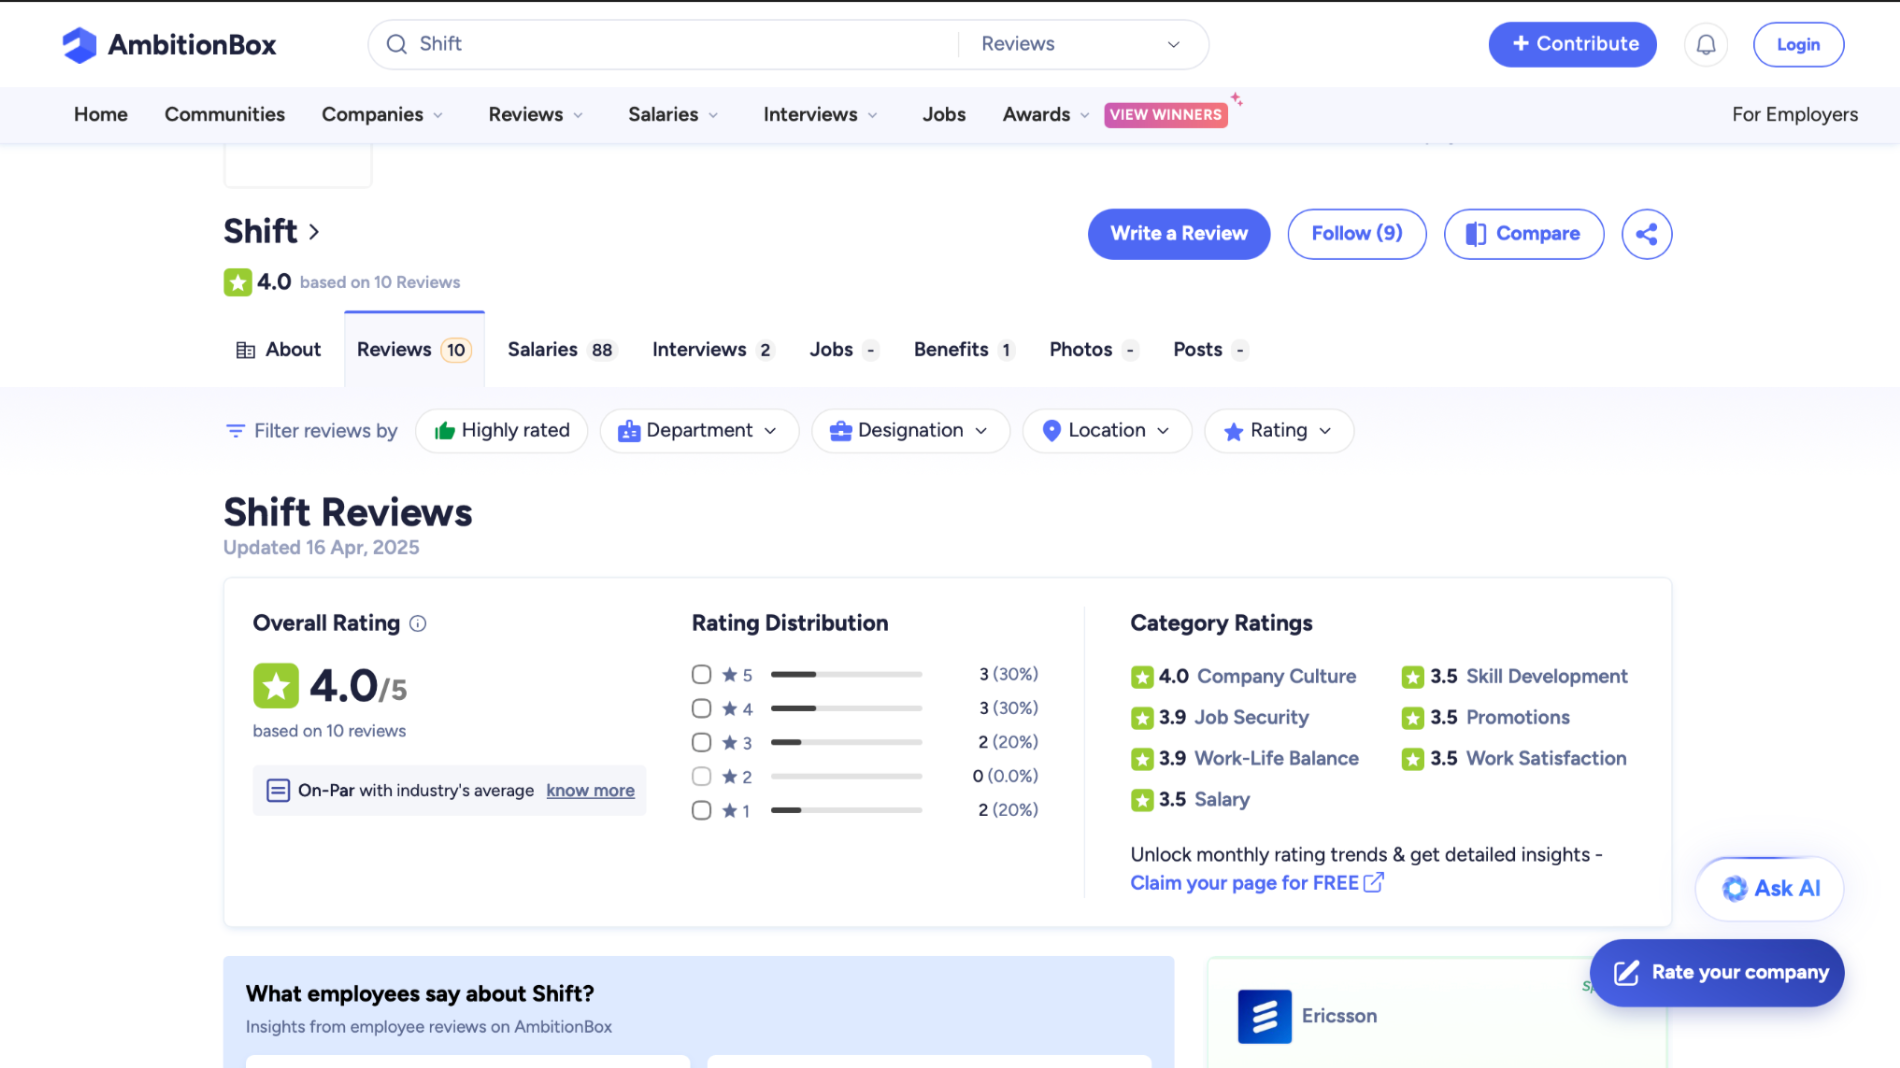Switch to the Salaries tab
Screen dimensions: 1900x1068
point(560,350)
